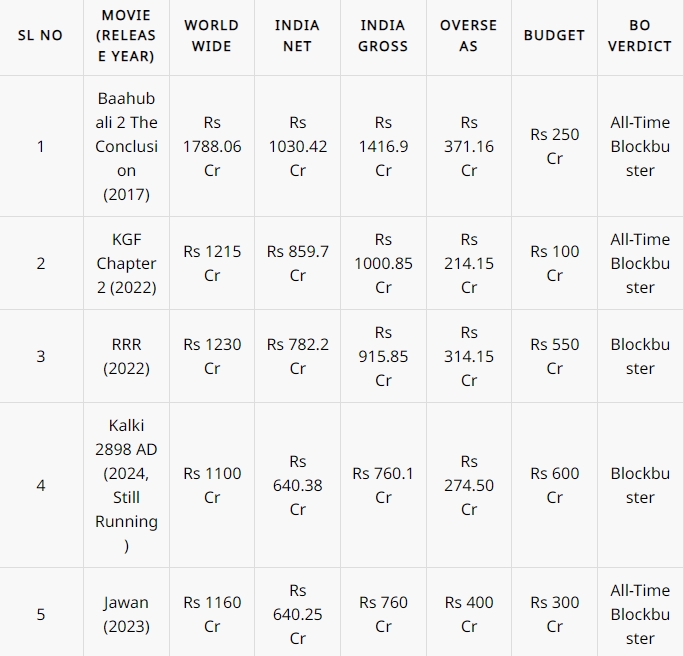Select the Jawan (2023) movie cell
The image size is (684, 656).
point(126,614)
